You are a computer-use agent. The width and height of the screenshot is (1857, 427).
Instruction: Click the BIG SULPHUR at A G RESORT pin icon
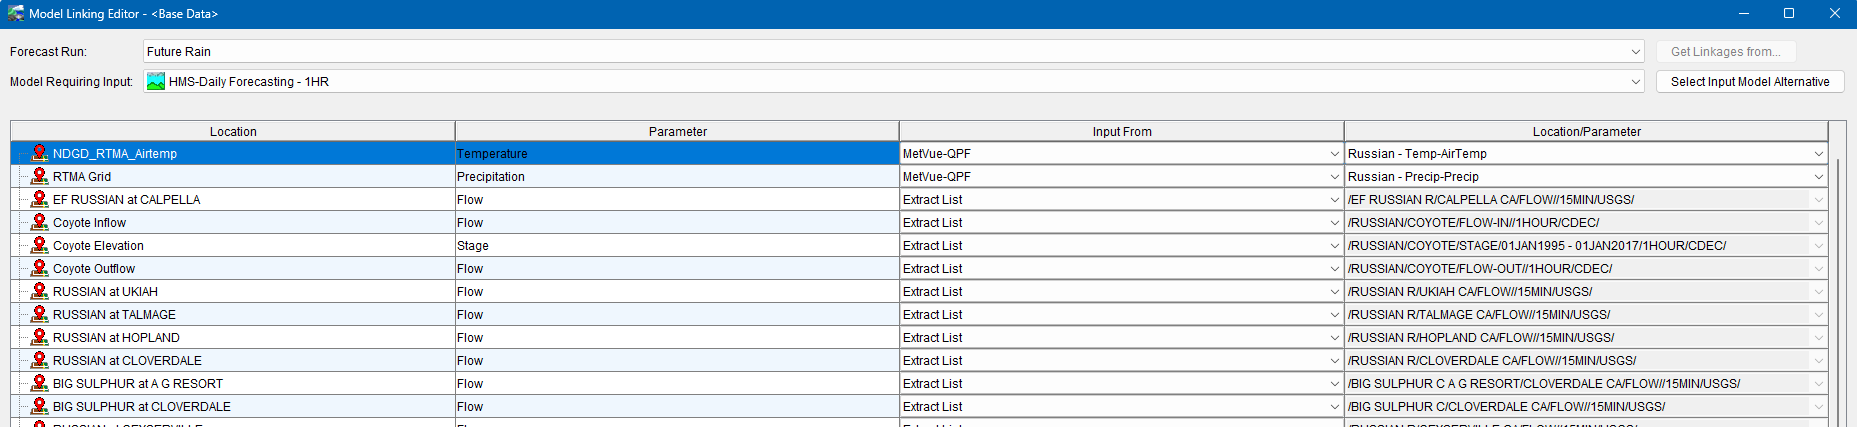click(x=40, y=383)
